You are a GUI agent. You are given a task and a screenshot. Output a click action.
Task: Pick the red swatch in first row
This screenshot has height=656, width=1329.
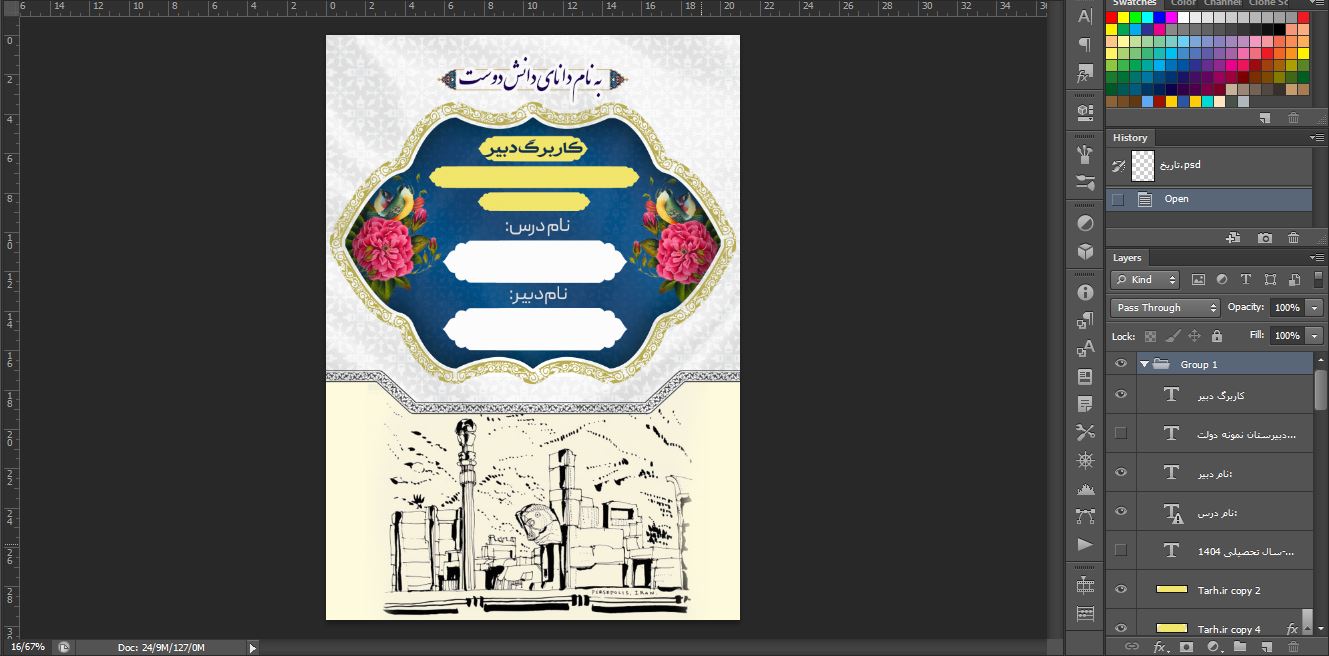1112,17
